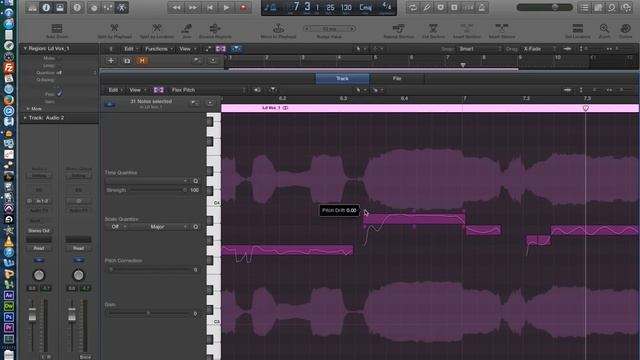Toggle Cycle mode button
The image size is (640, 360).
click(413, 7)
